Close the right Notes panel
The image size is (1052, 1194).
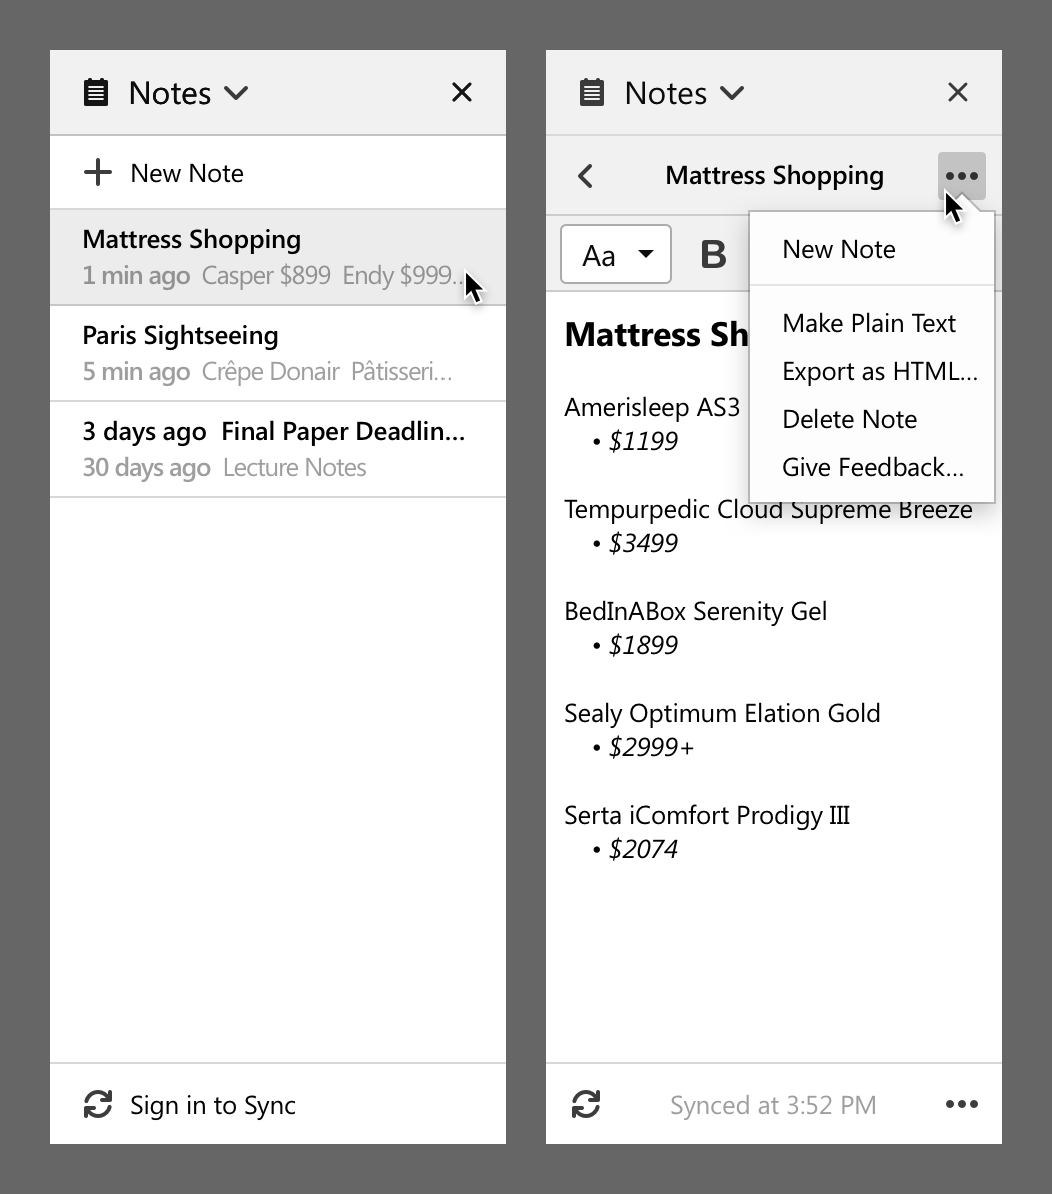tap(958, 92)
